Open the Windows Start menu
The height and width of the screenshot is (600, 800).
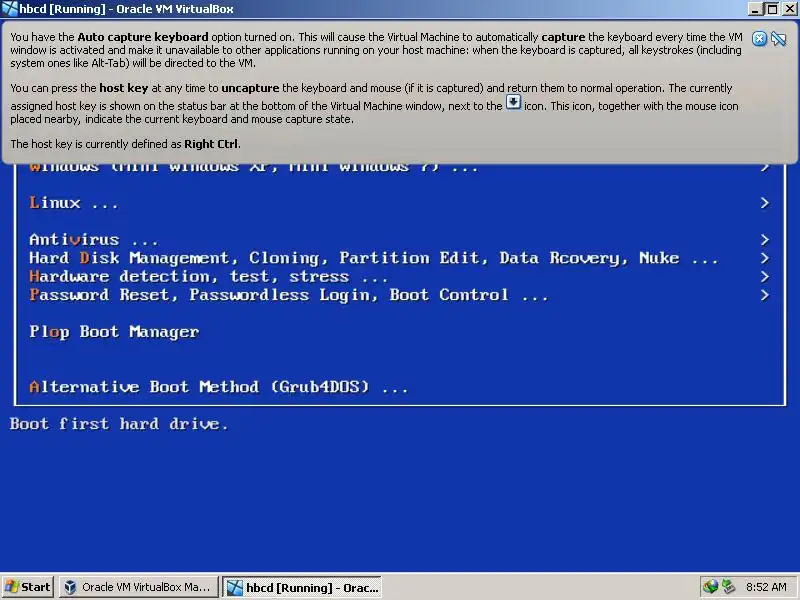pos(28,587)
